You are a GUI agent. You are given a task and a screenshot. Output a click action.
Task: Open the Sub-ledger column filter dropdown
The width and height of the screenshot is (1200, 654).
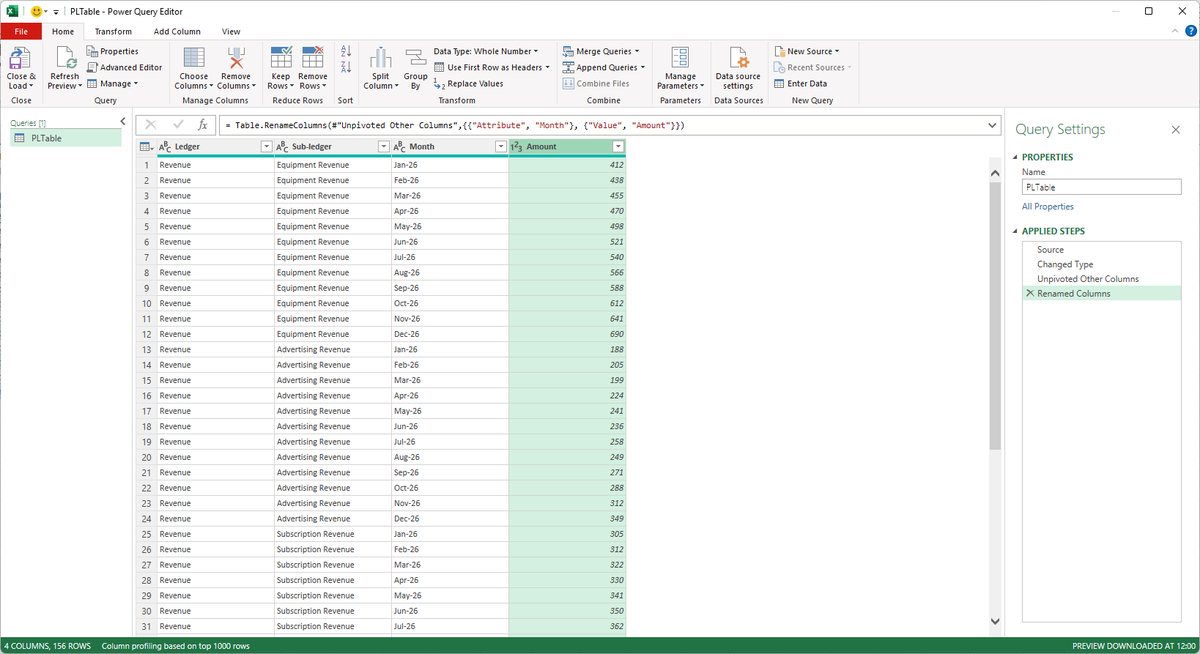coord(383,147)
